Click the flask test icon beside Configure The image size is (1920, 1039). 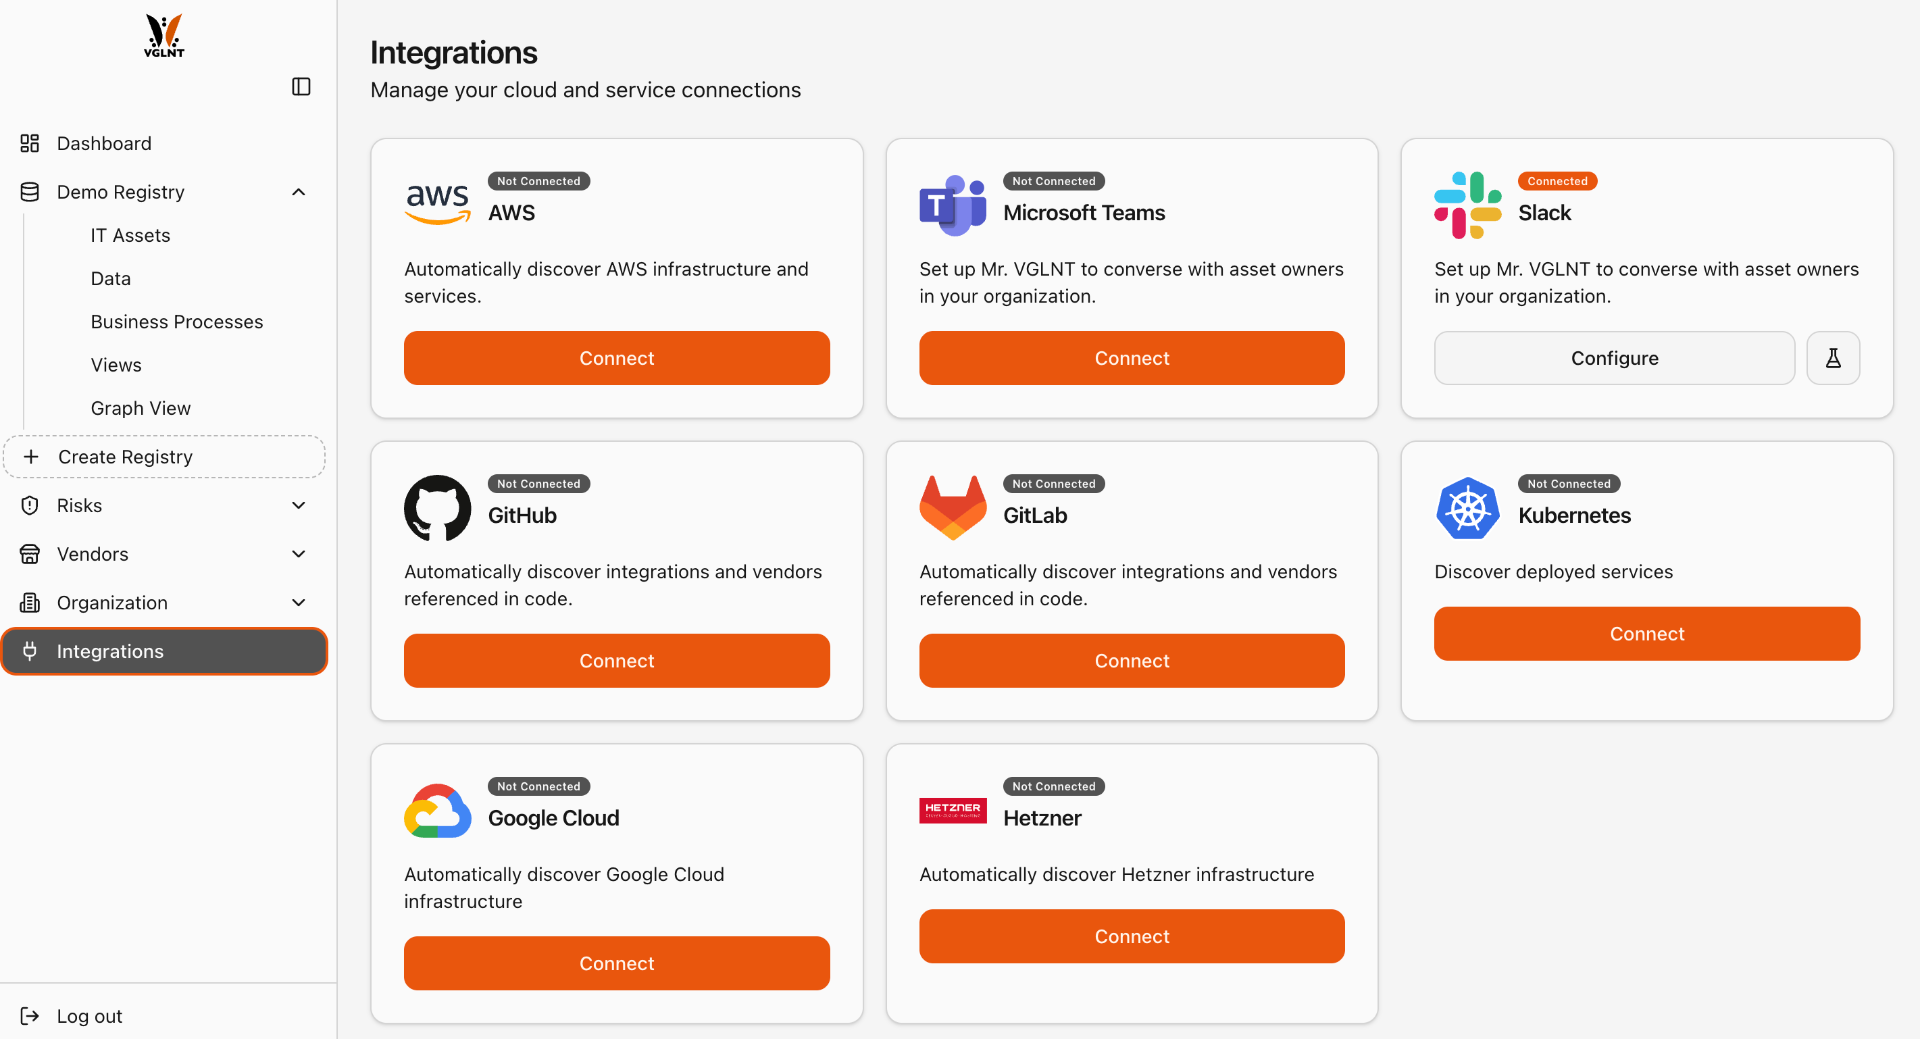(x=1833, y=358)
